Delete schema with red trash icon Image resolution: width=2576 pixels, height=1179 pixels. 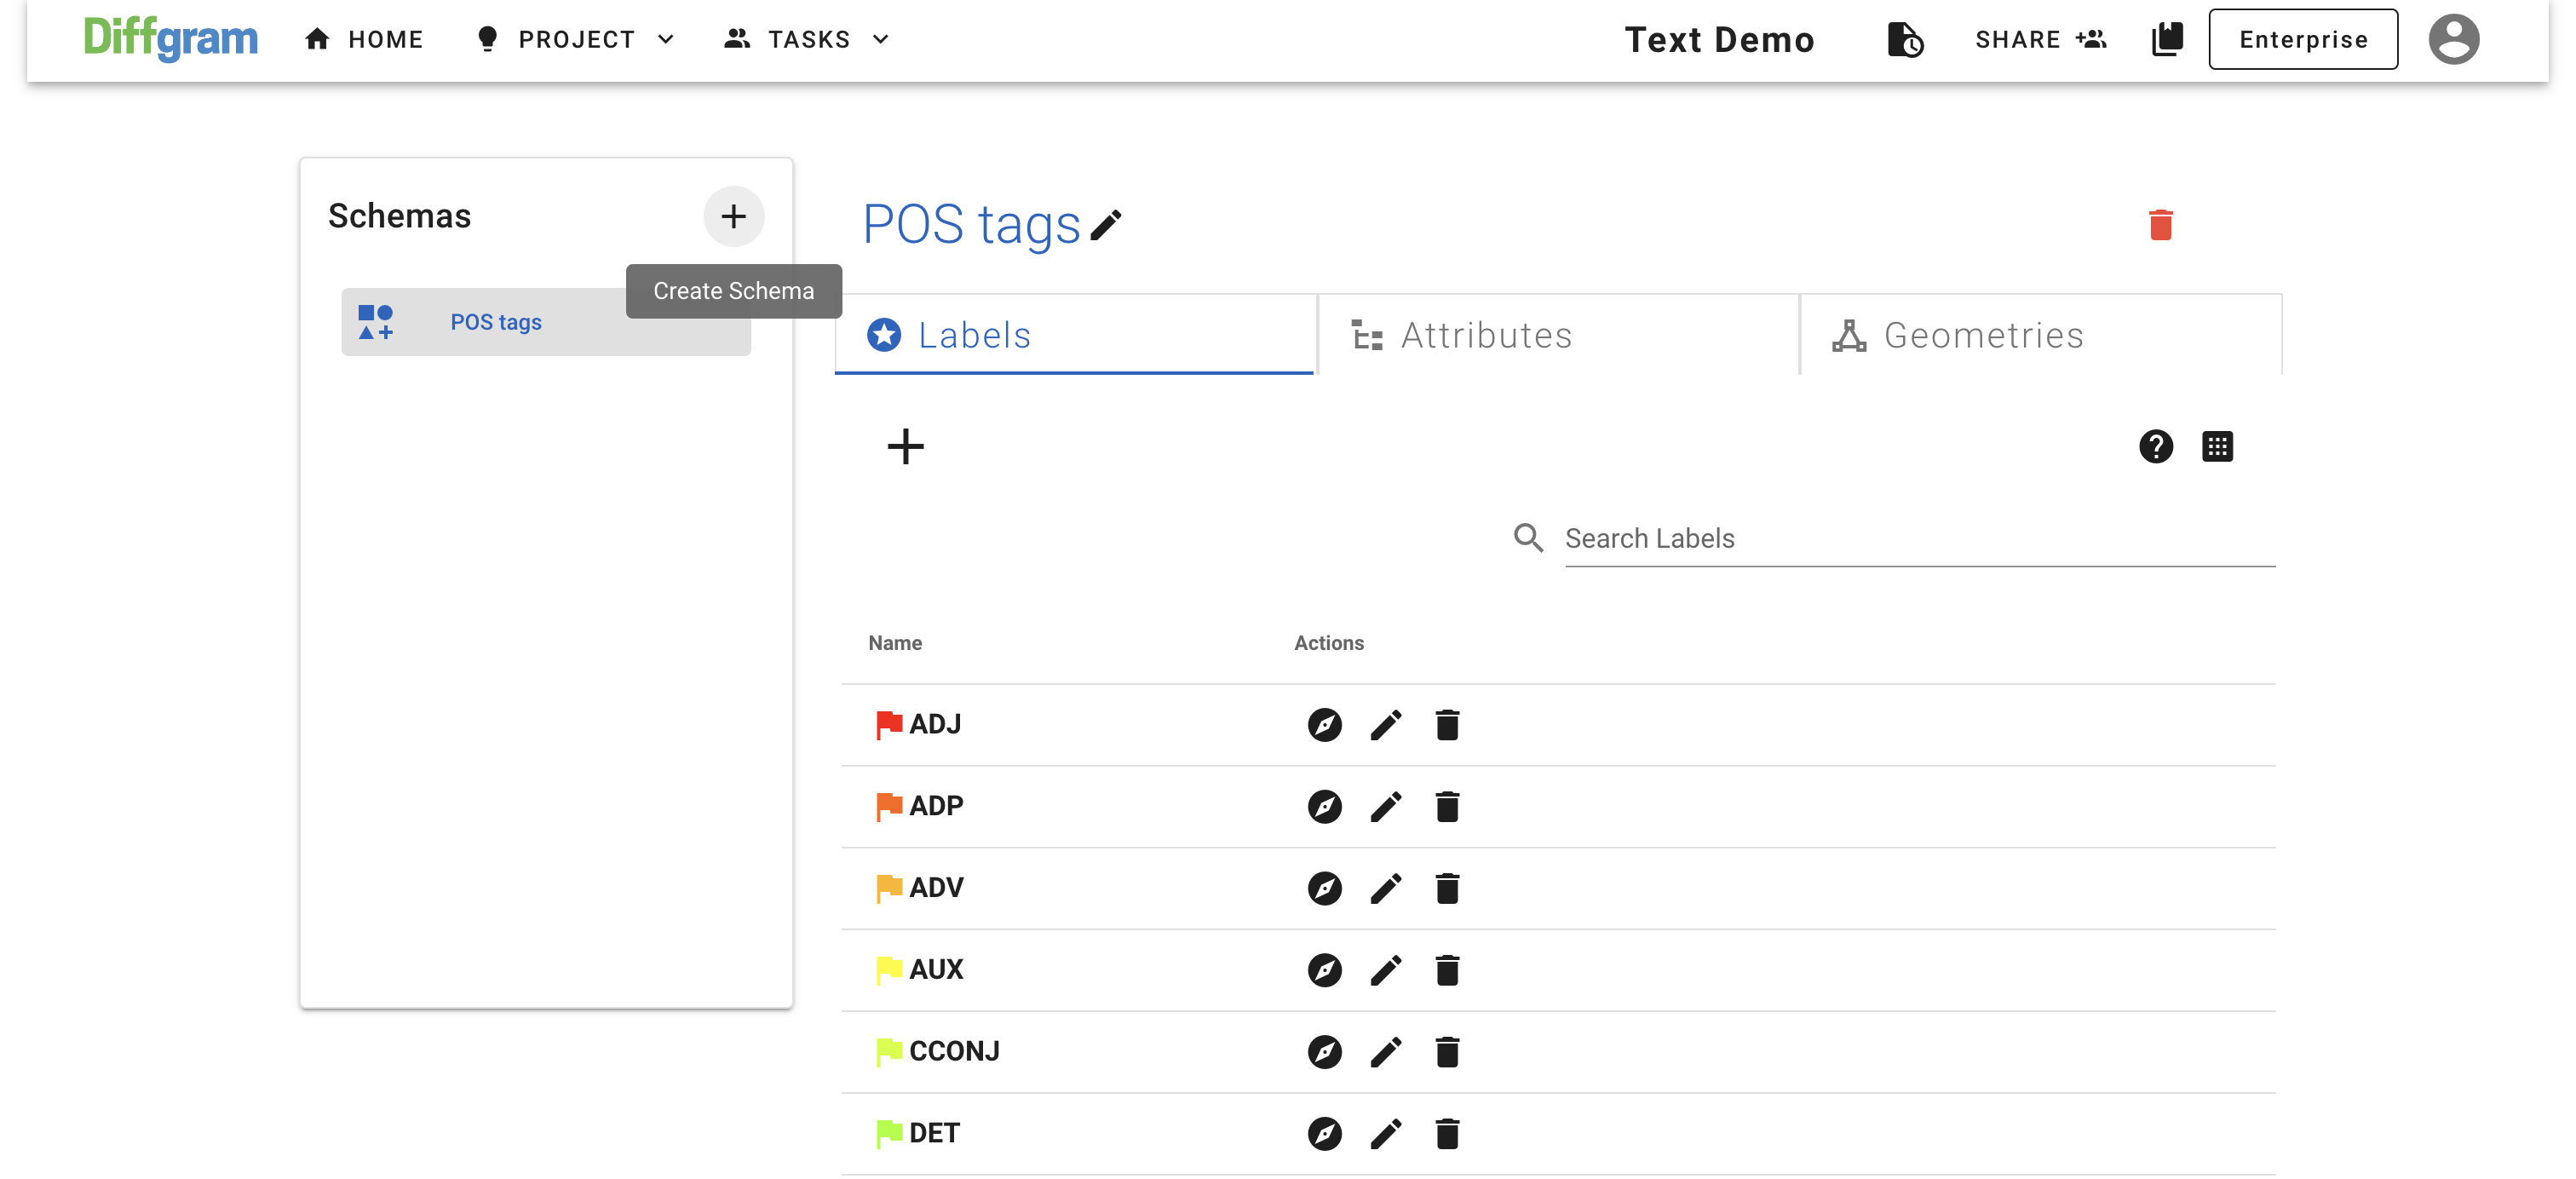(2160, 224)
